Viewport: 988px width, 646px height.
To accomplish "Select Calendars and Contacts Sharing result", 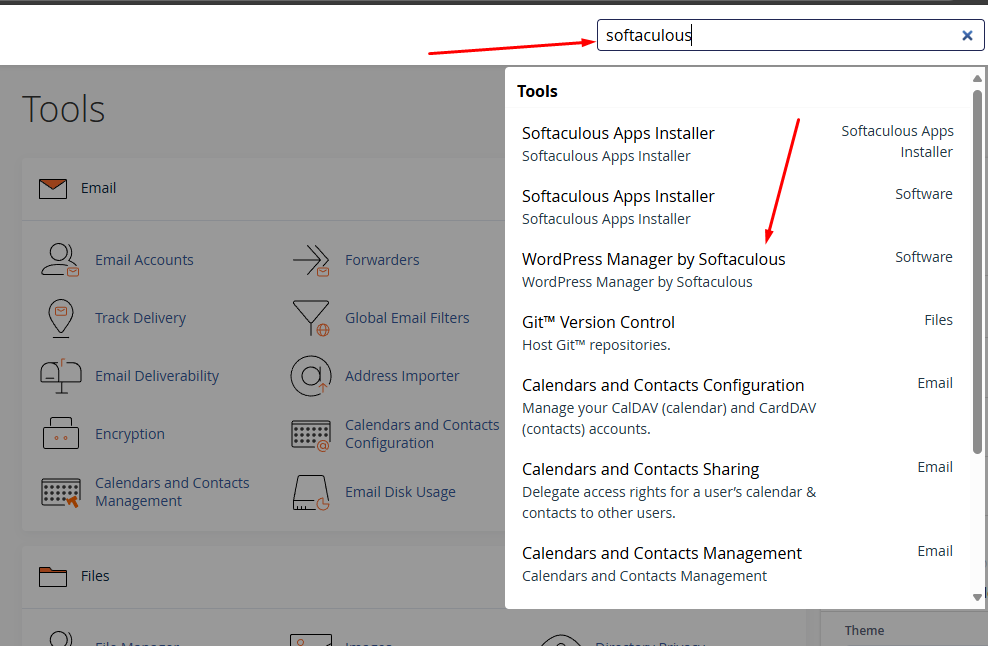I will (x=640, y=470).
